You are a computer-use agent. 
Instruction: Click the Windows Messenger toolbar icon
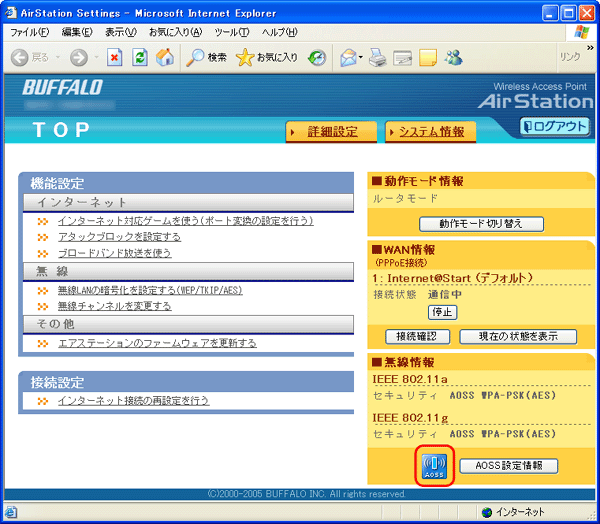point(453,58)
